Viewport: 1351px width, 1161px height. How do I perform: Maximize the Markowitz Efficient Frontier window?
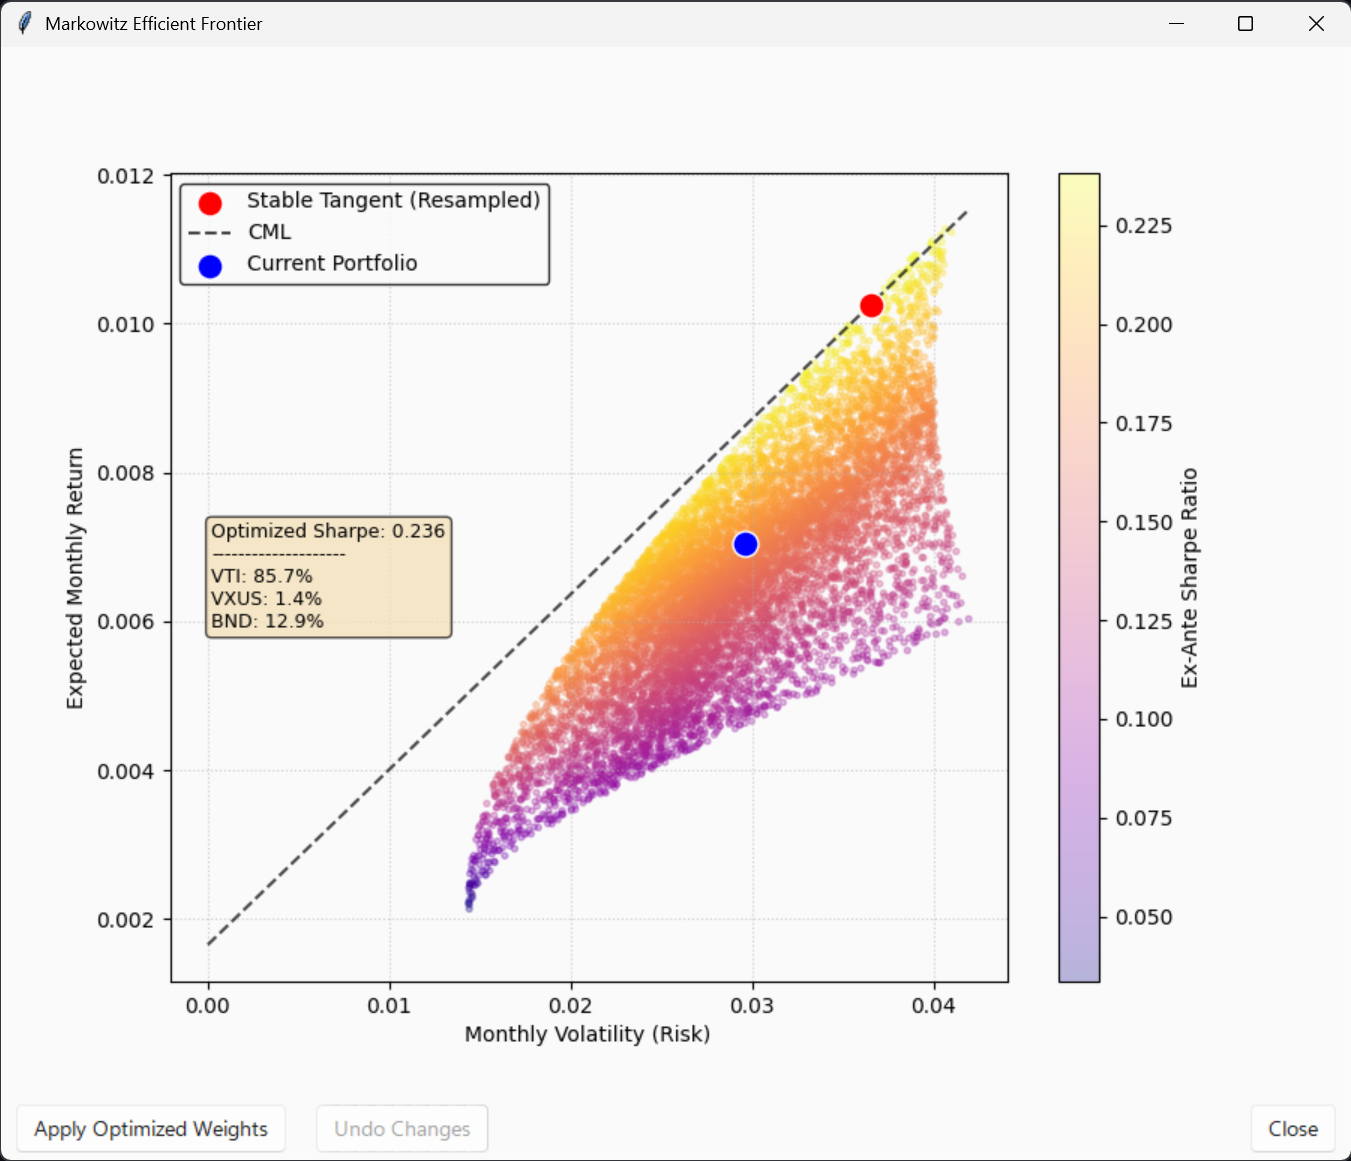click(x=1245, y=23)
